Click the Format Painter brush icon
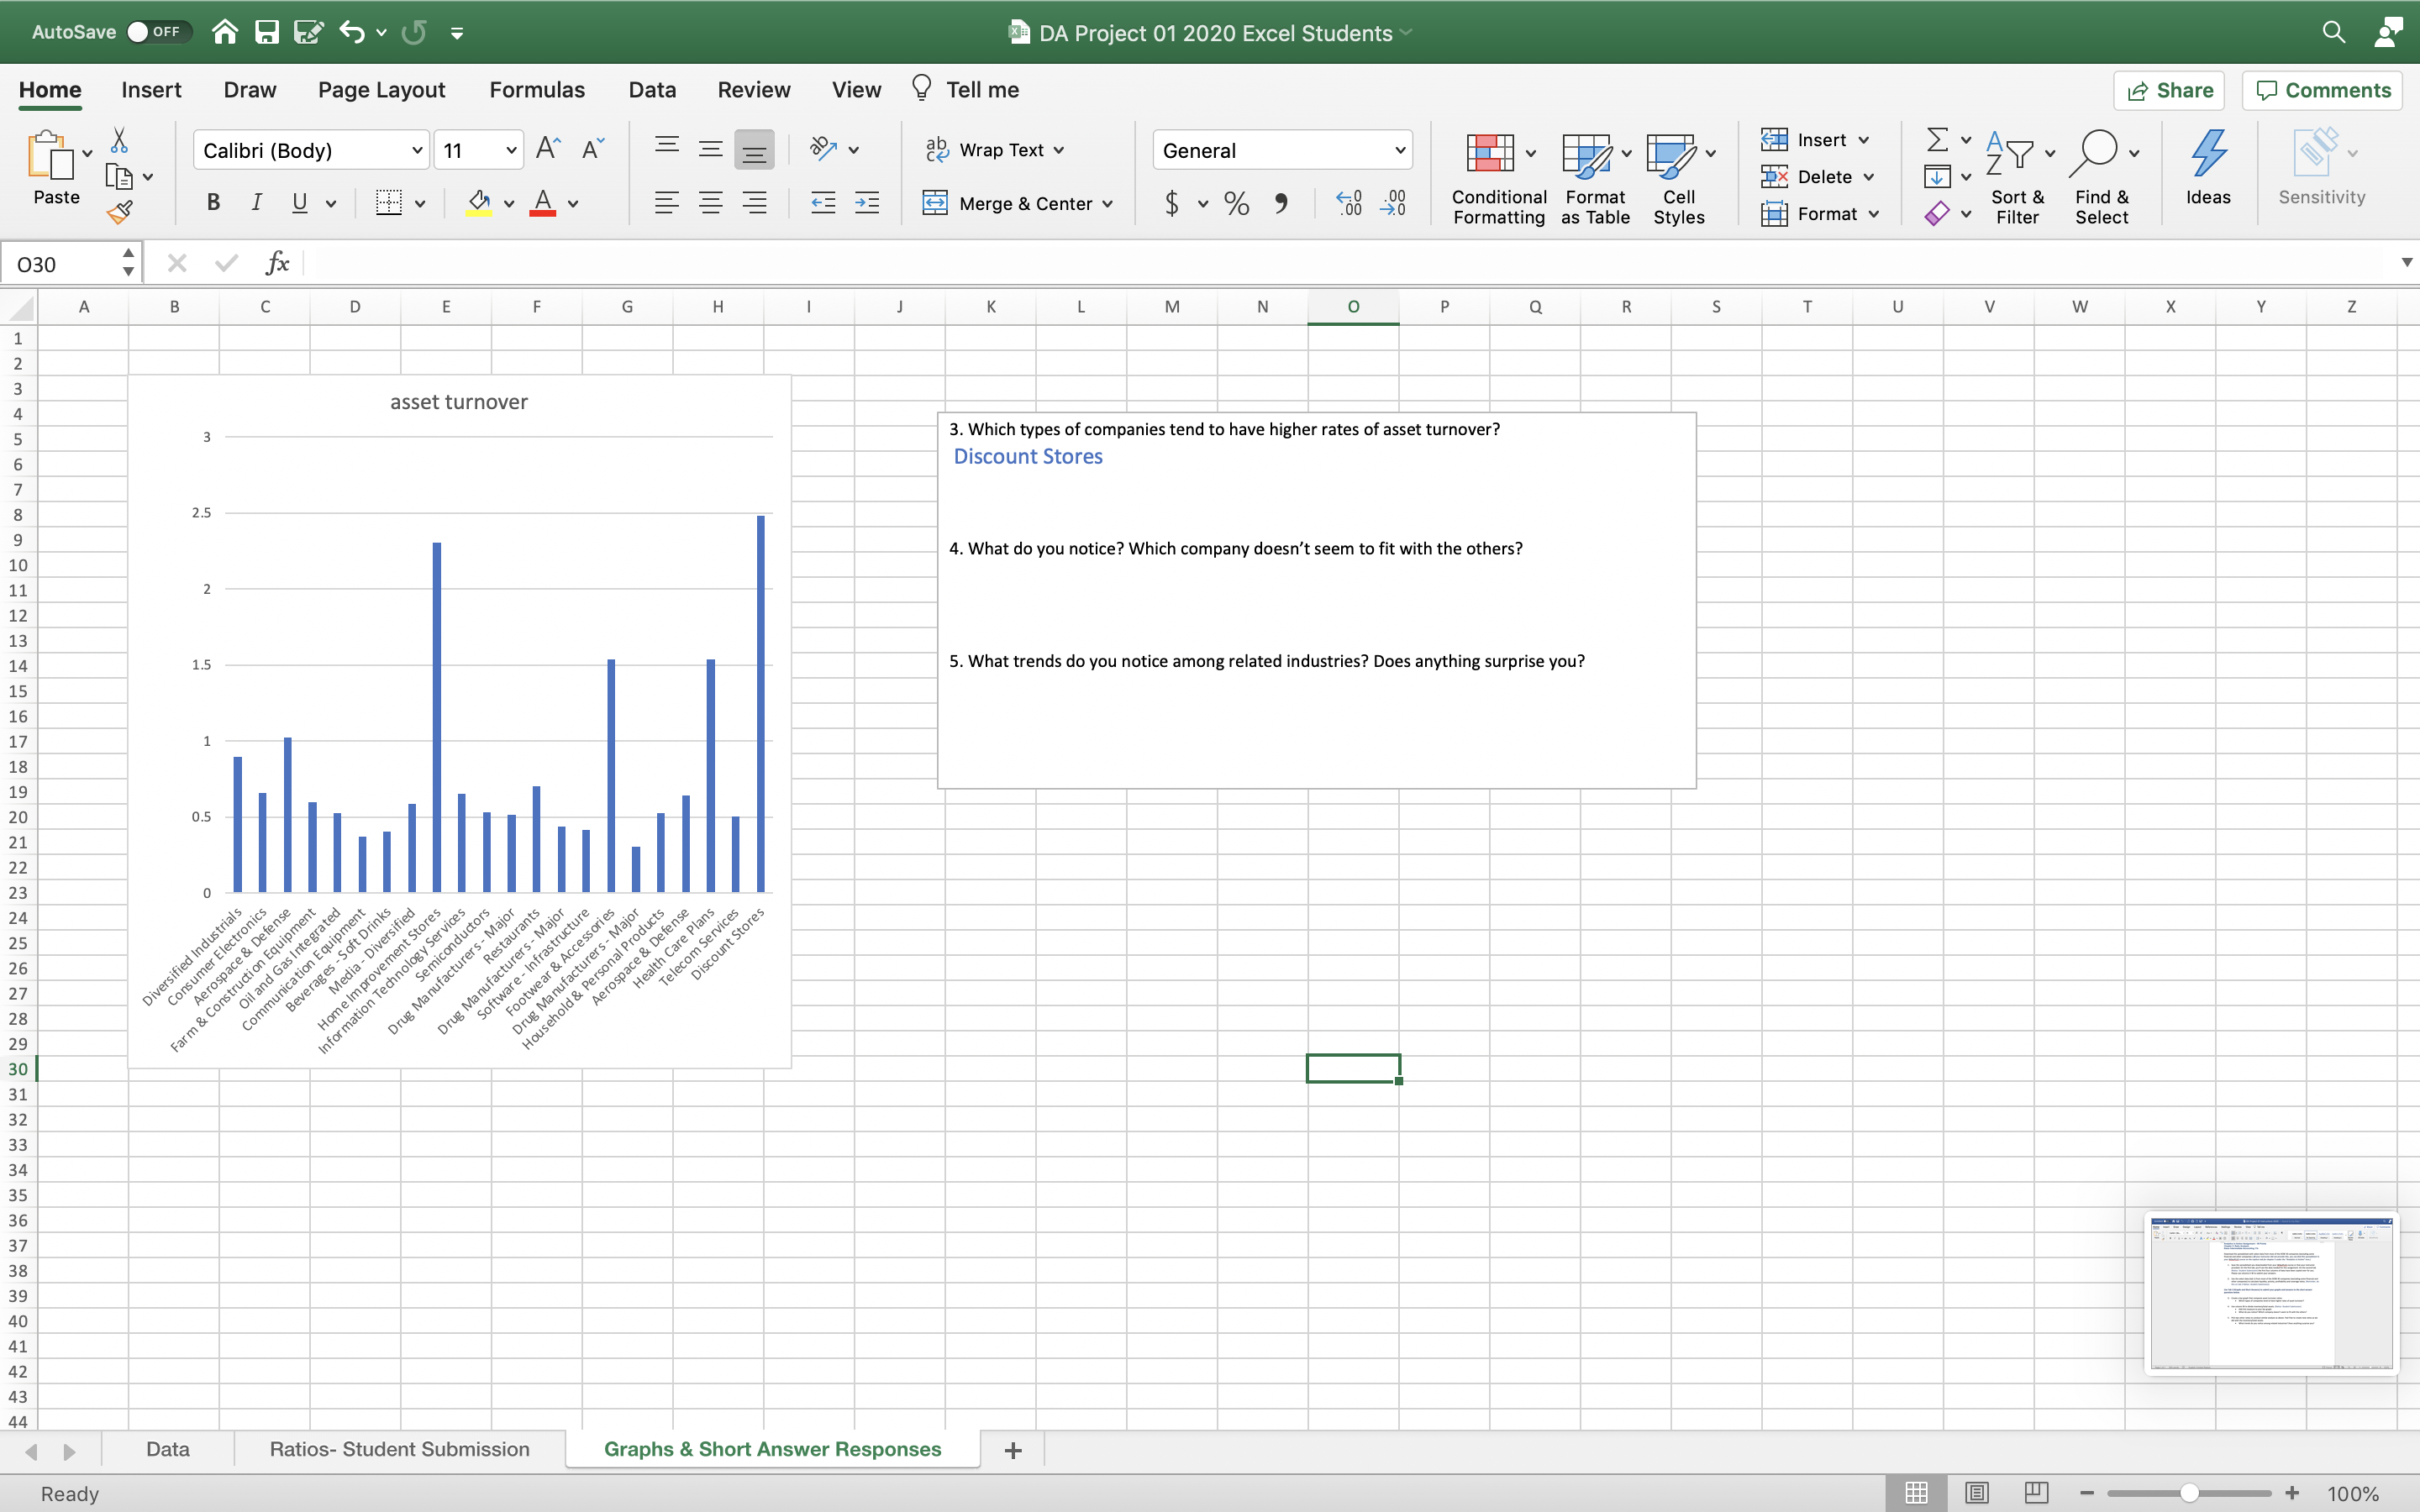 120,211
